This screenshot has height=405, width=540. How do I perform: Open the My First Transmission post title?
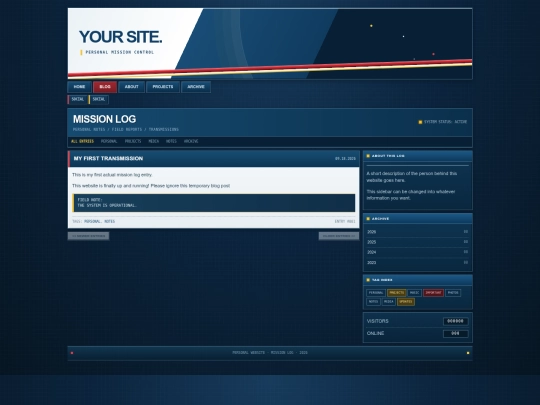[x=108, y=158]
